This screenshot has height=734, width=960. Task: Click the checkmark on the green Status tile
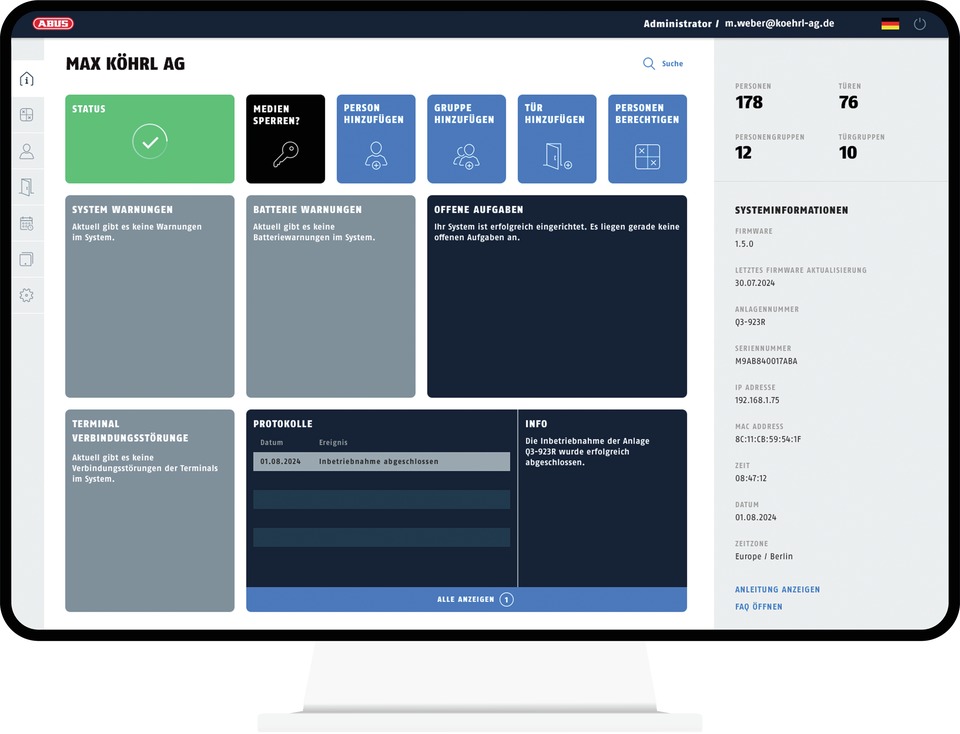(x=150, y=141)
